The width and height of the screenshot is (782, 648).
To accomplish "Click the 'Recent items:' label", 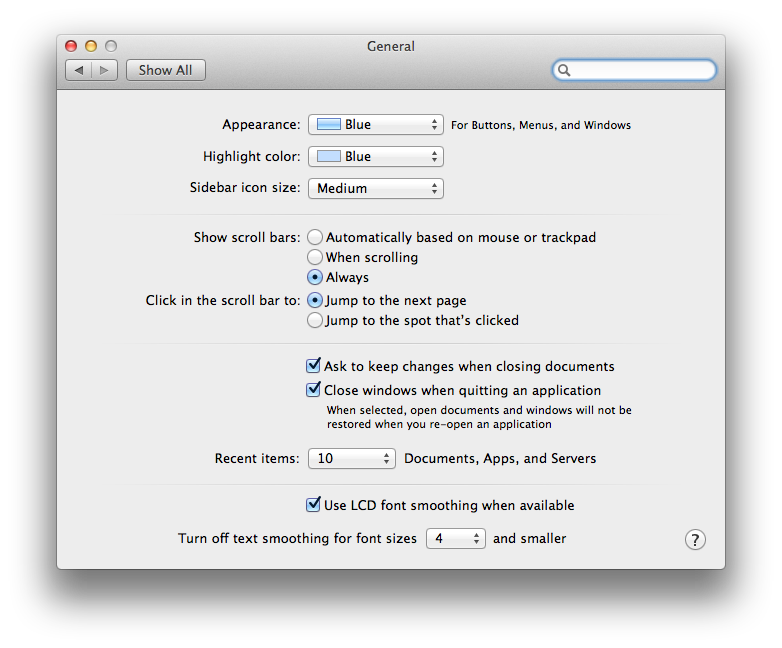I will click(x=257, y=458).
